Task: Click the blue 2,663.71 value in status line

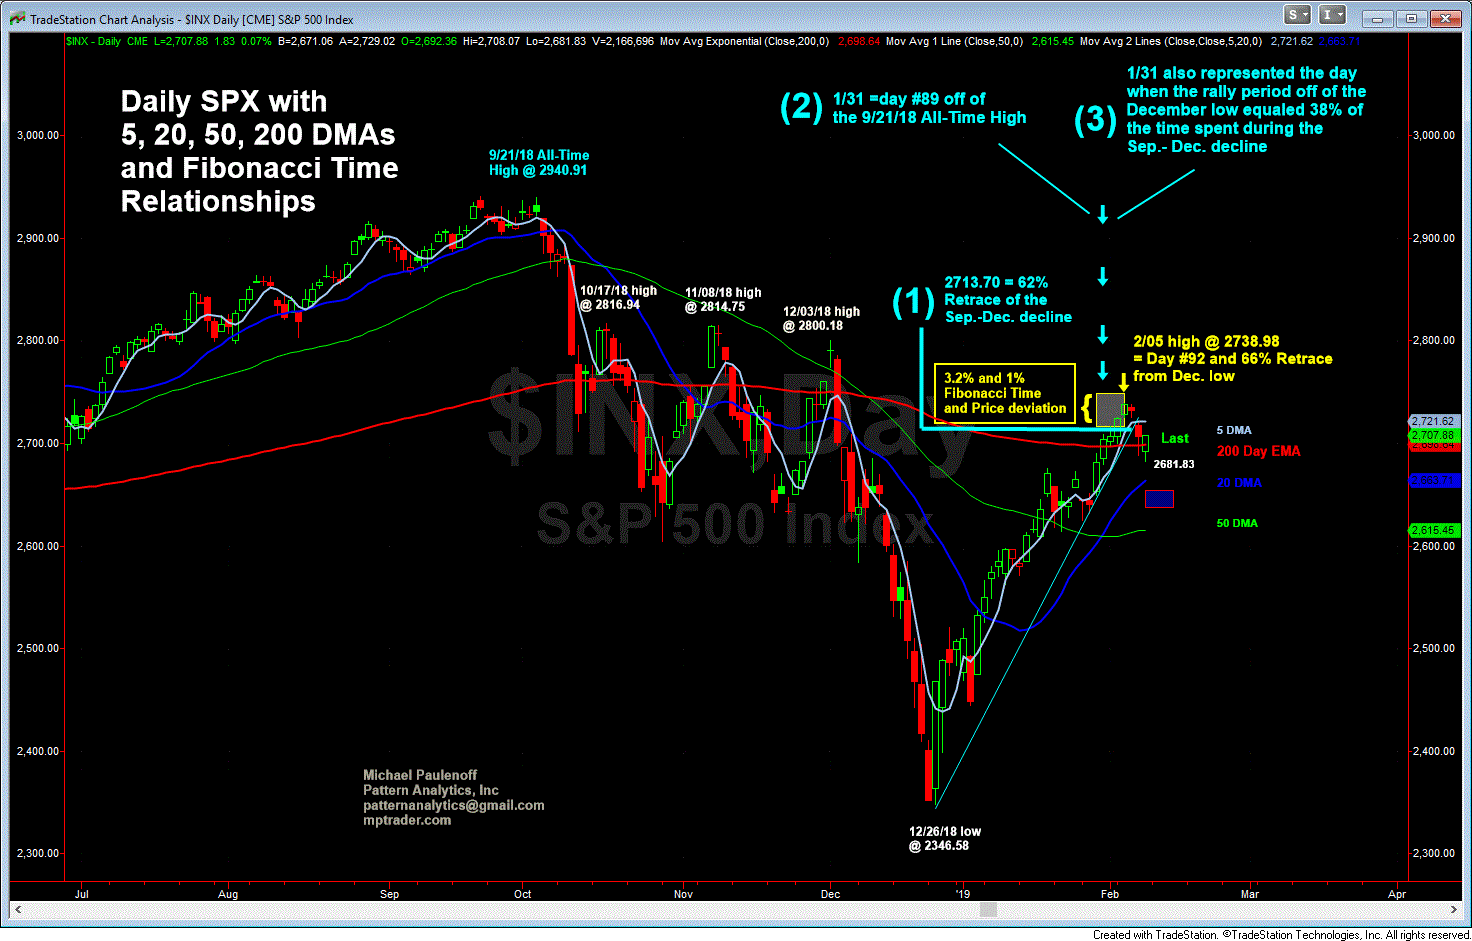Action: [x=1341, y=42]
